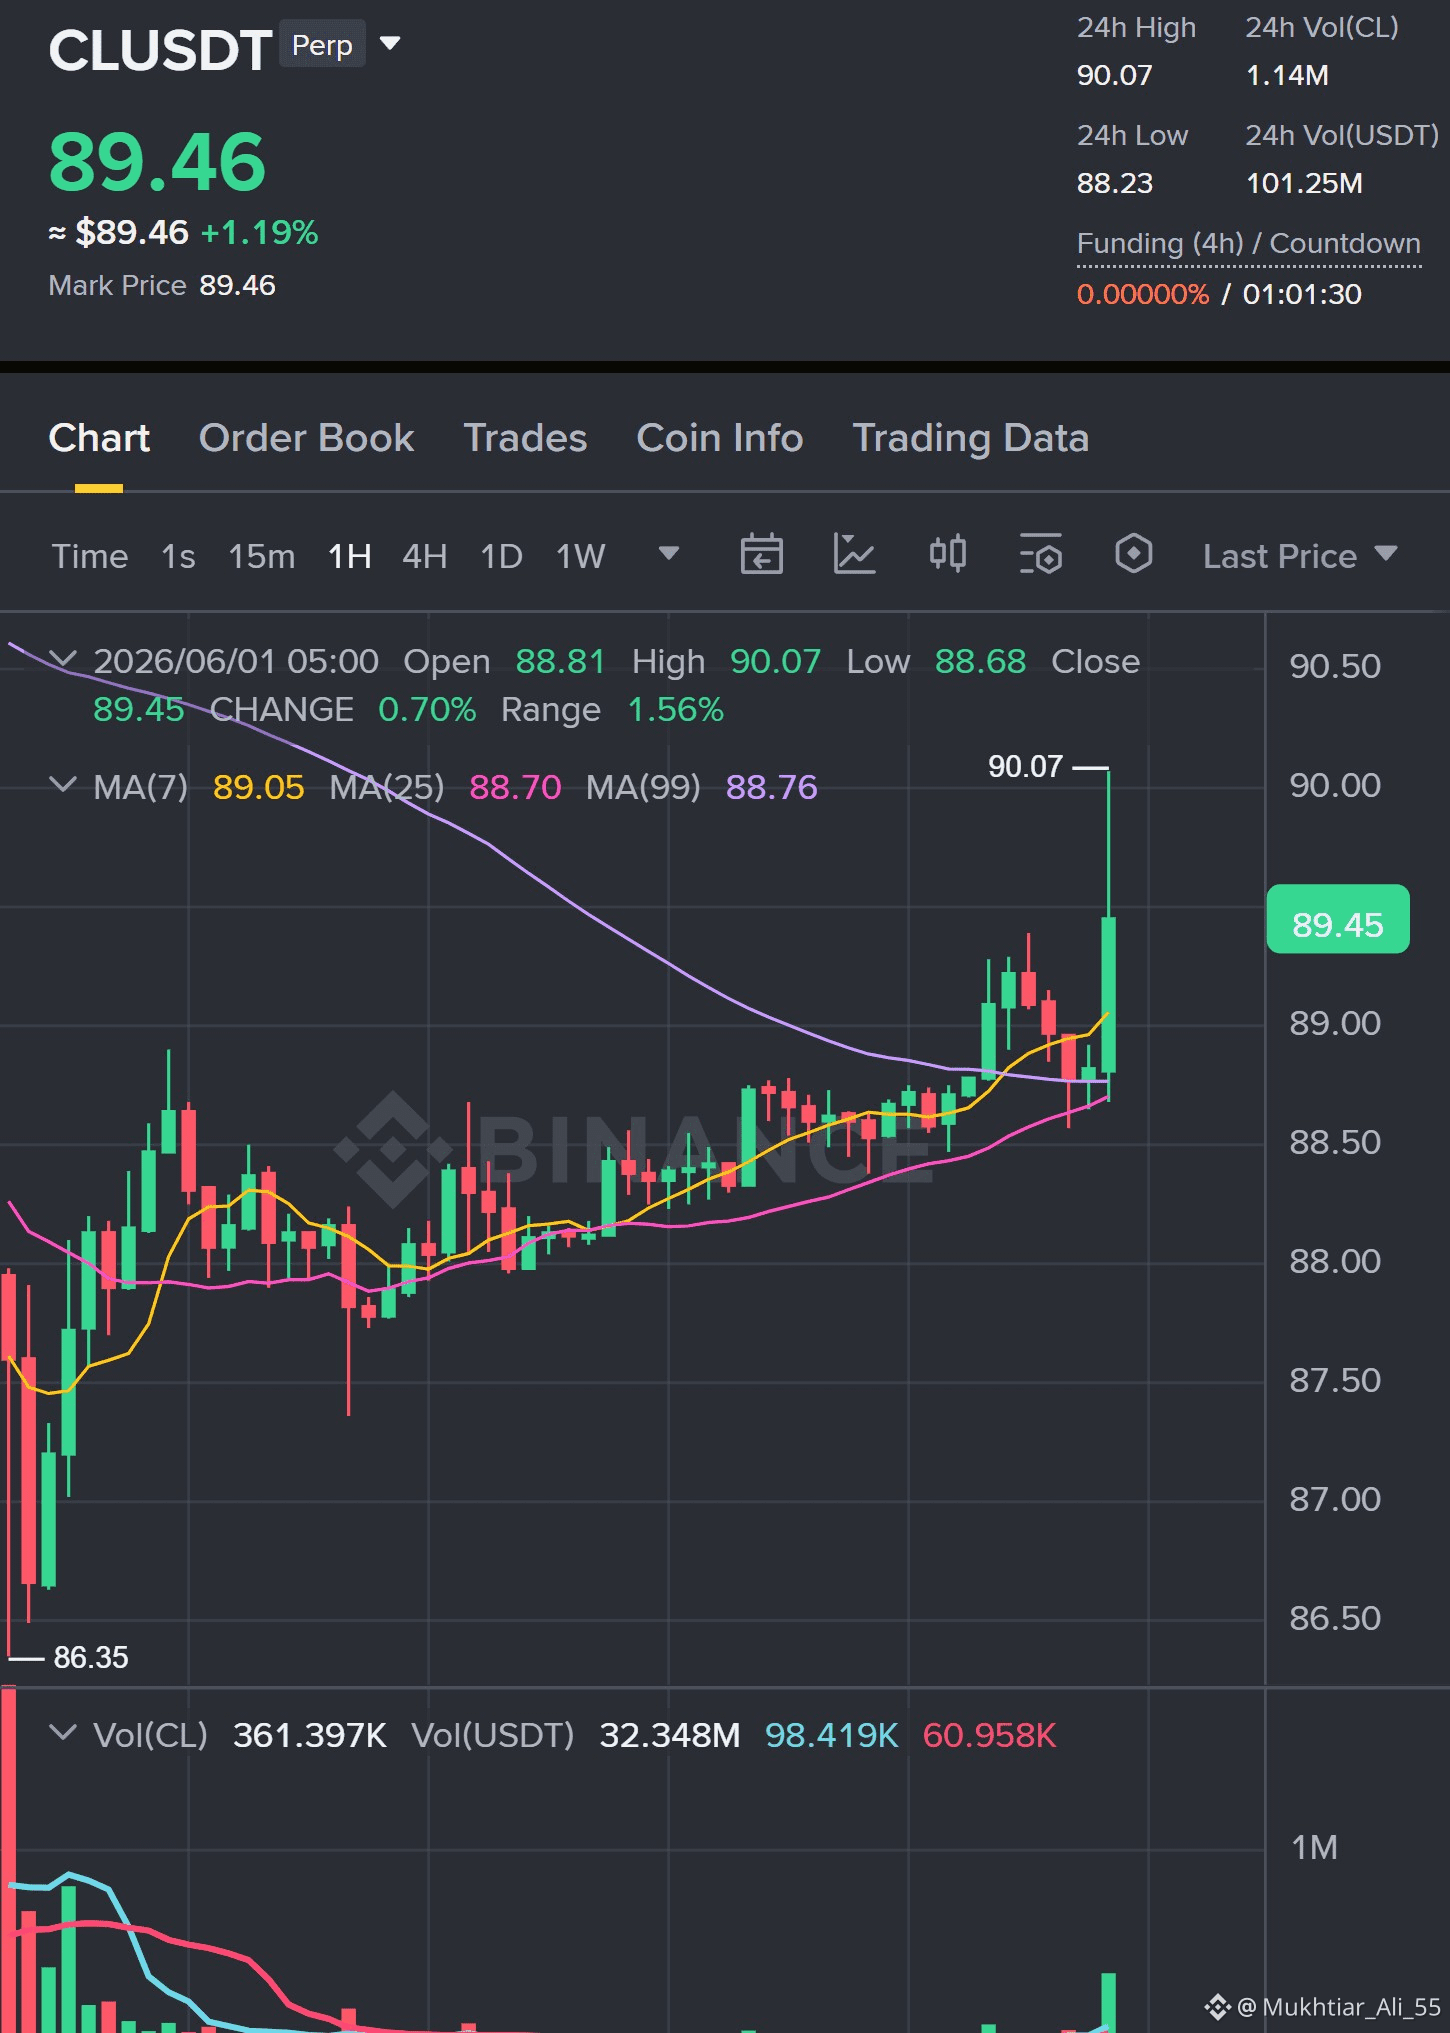Select the 1W interval
1450x2033 pixels.
[580, 556]
